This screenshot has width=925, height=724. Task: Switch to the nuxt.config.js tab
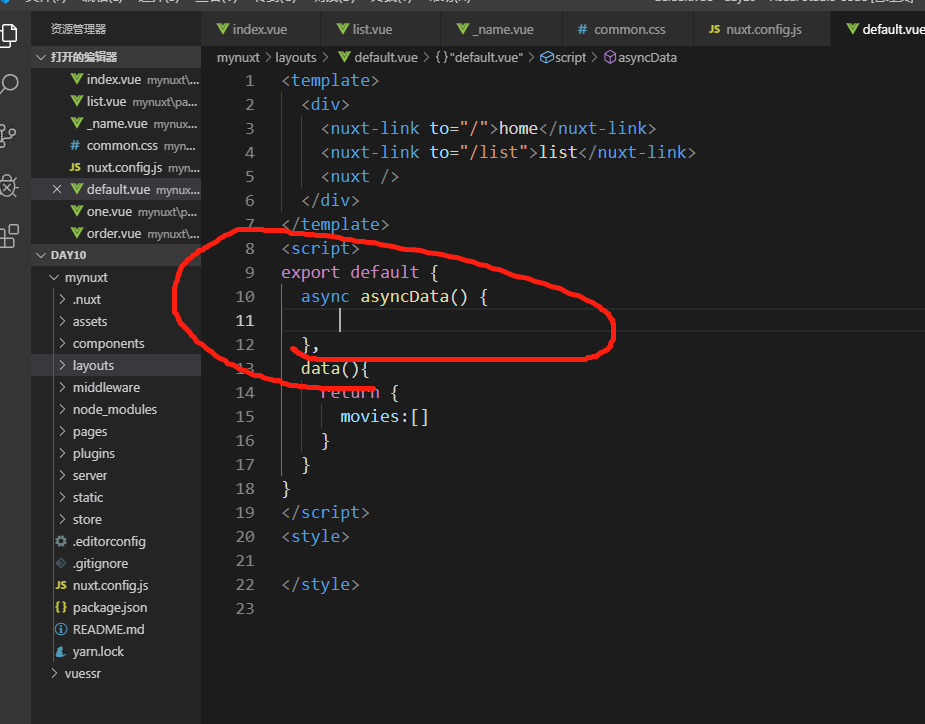click(x=762, y=29)
